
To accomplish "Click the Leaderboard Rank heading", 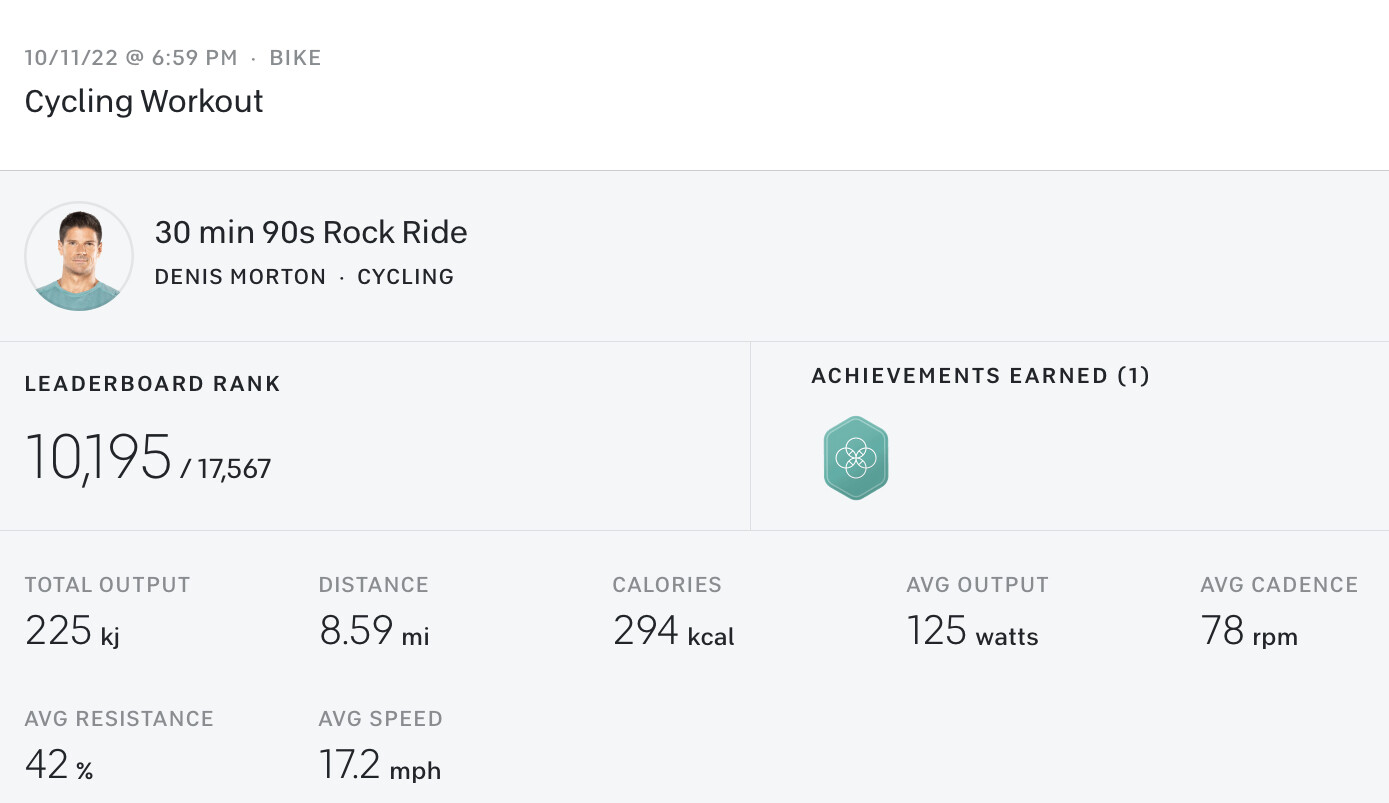I will [153, 384].
